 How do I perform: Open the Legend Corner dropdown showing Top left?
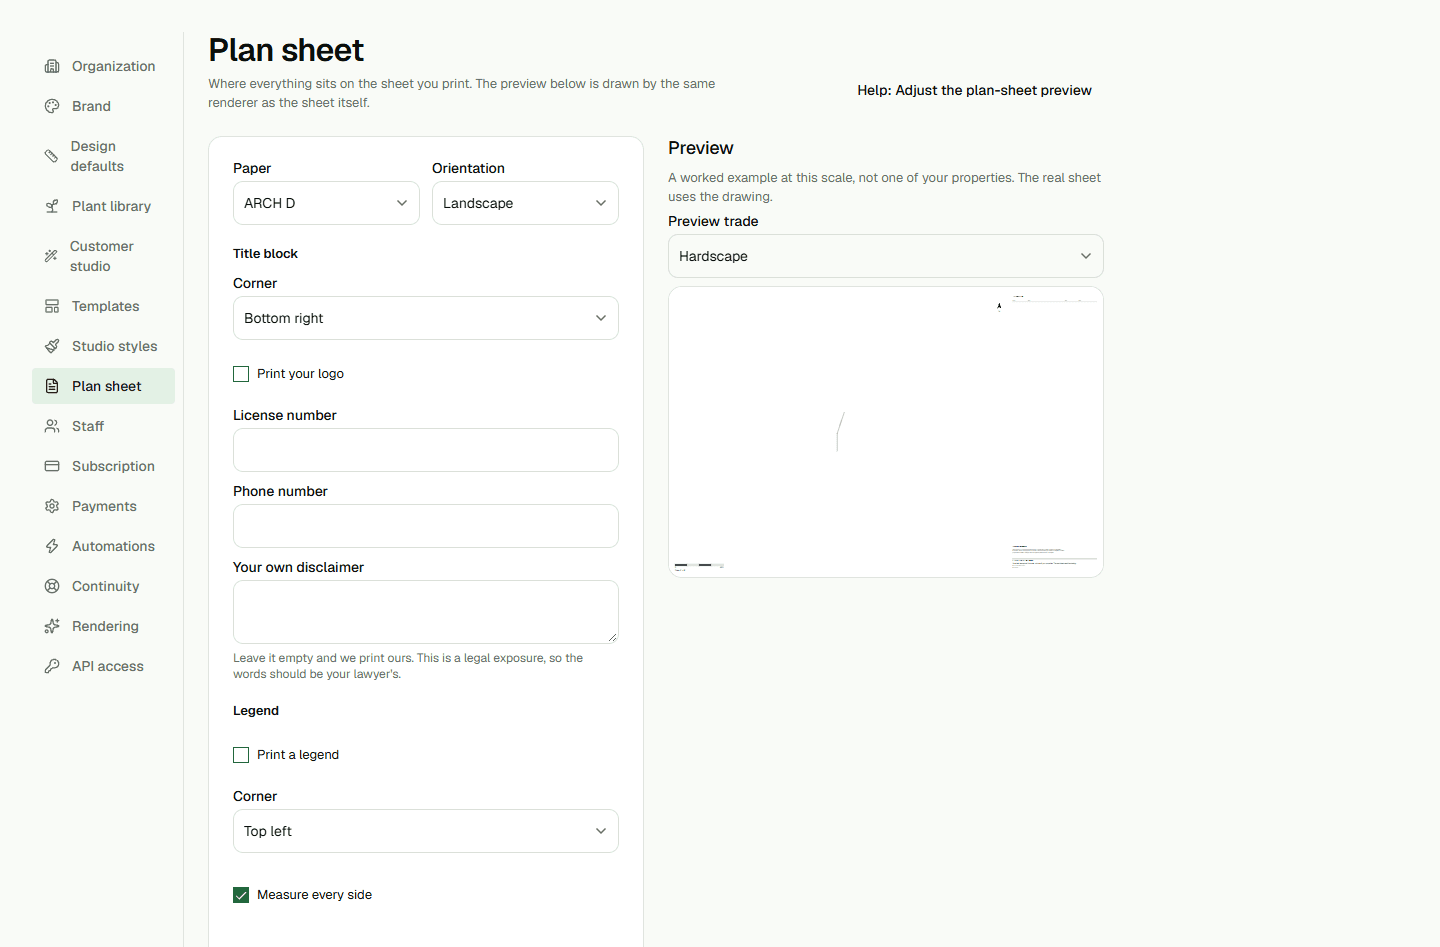[426, 831]
